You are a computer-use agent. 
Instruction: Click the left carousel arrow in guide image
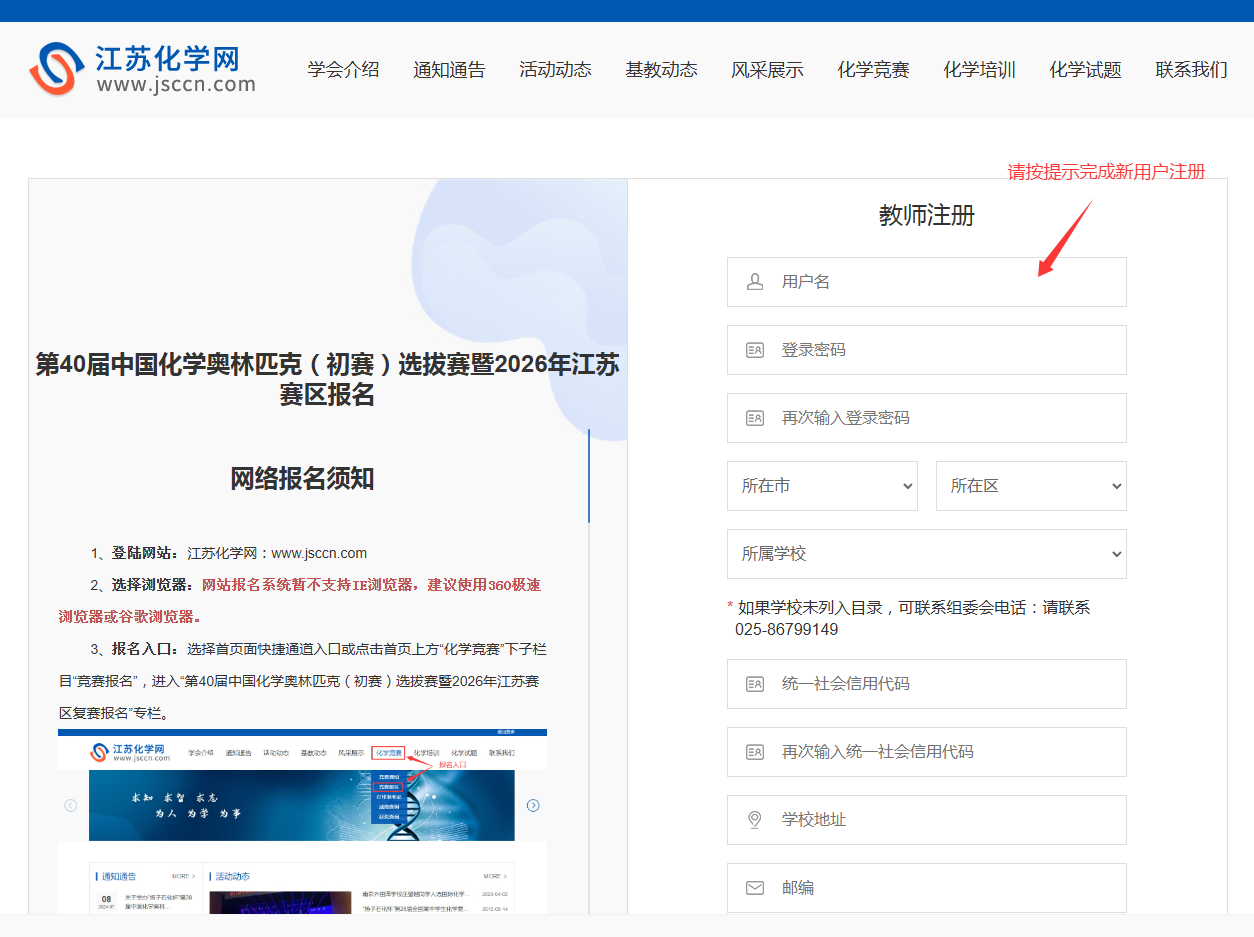70,805
